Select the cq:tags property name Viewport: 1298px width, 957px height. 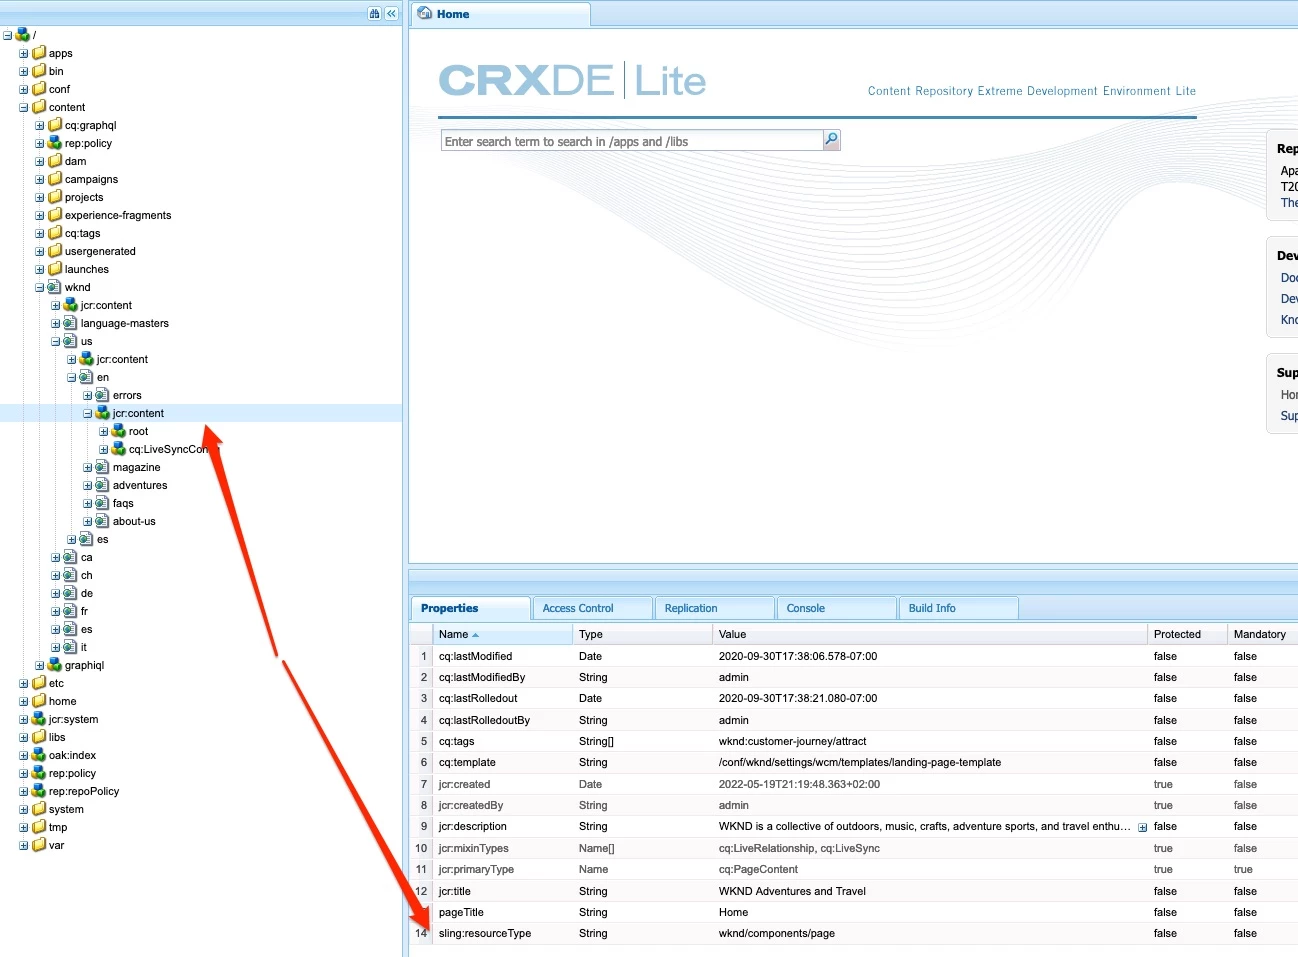456,741
